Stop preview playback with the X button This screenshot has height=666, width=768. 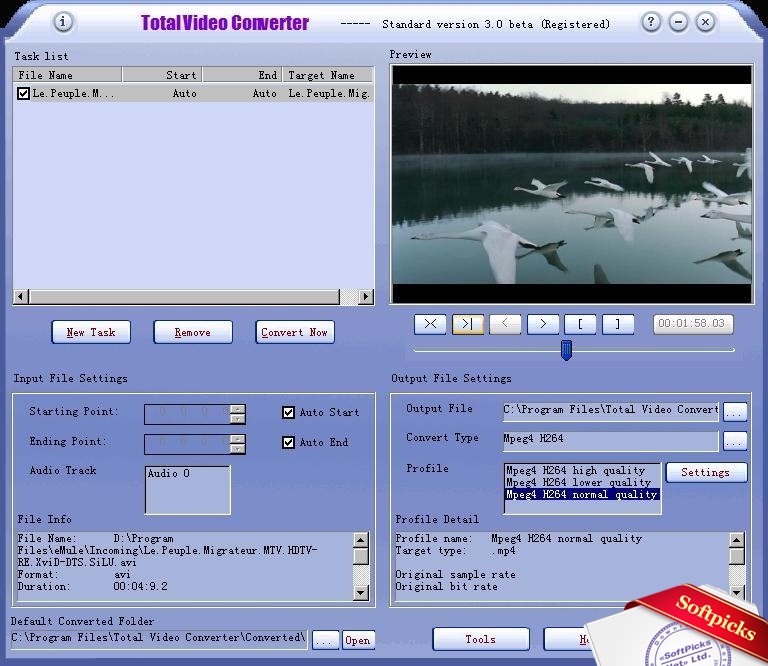(430, 324)
